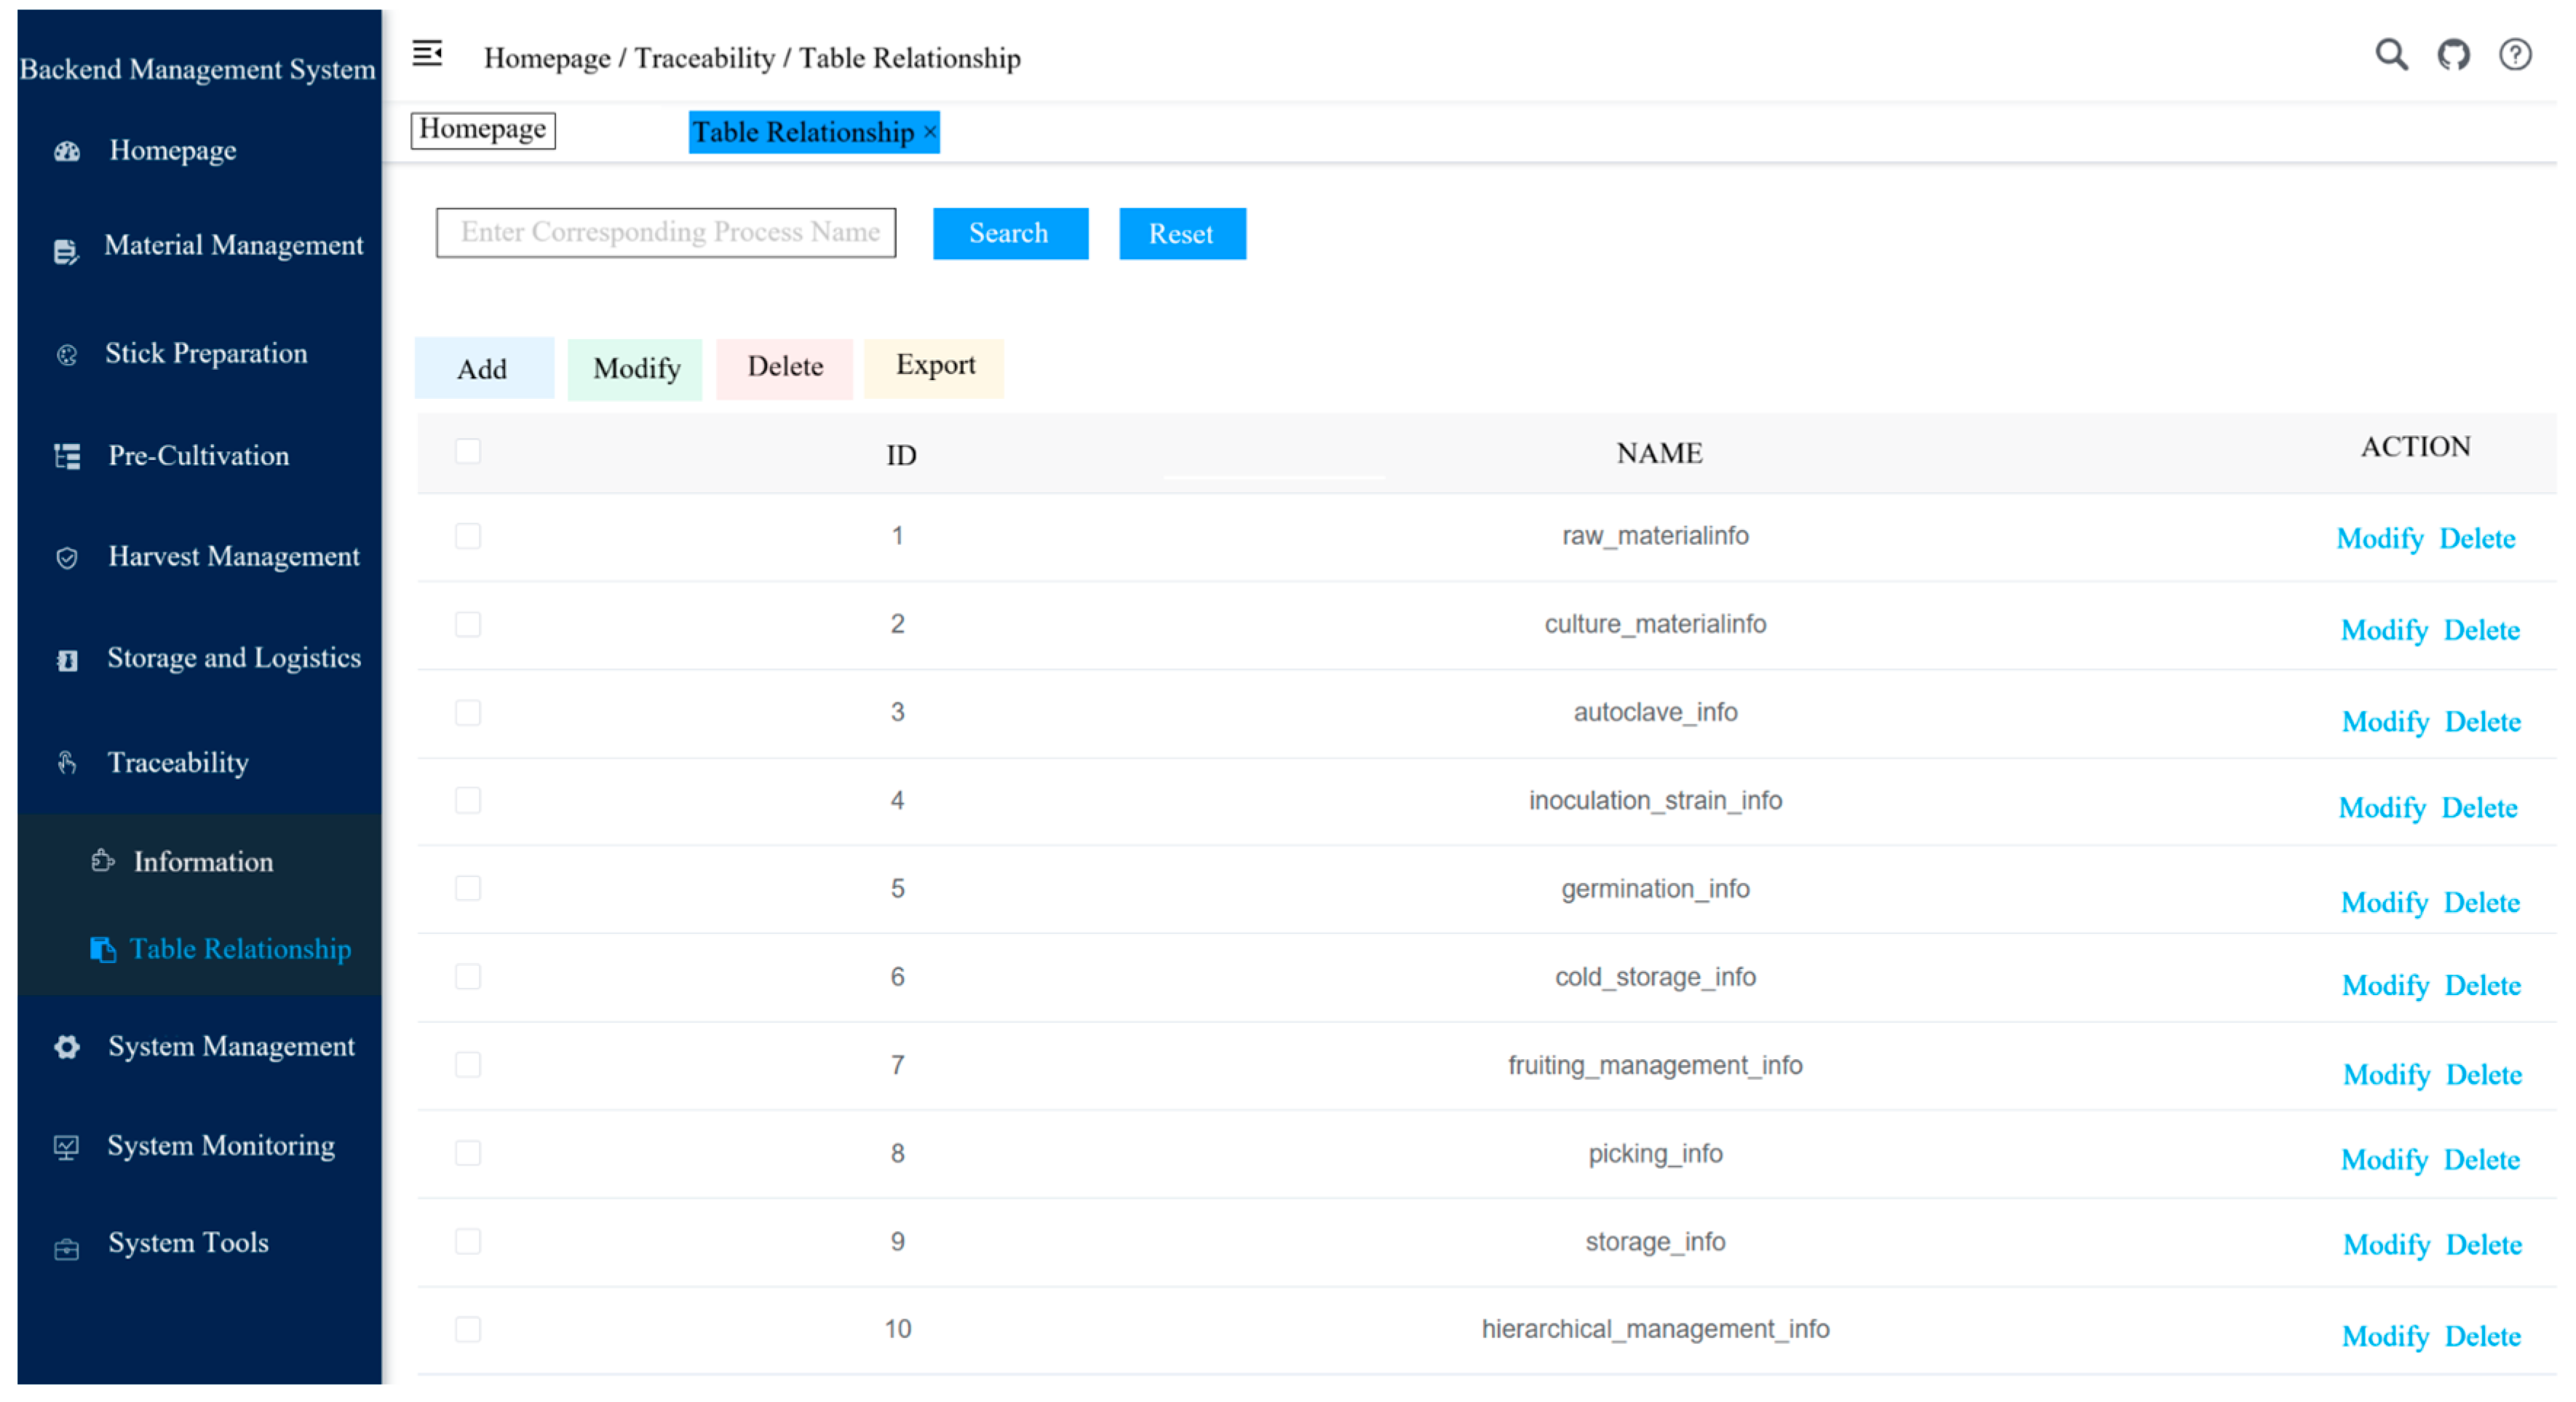Expand the Harvest Management menu
The height and width of the screenshot is (1402, 2576).
(x=233, y=556)
